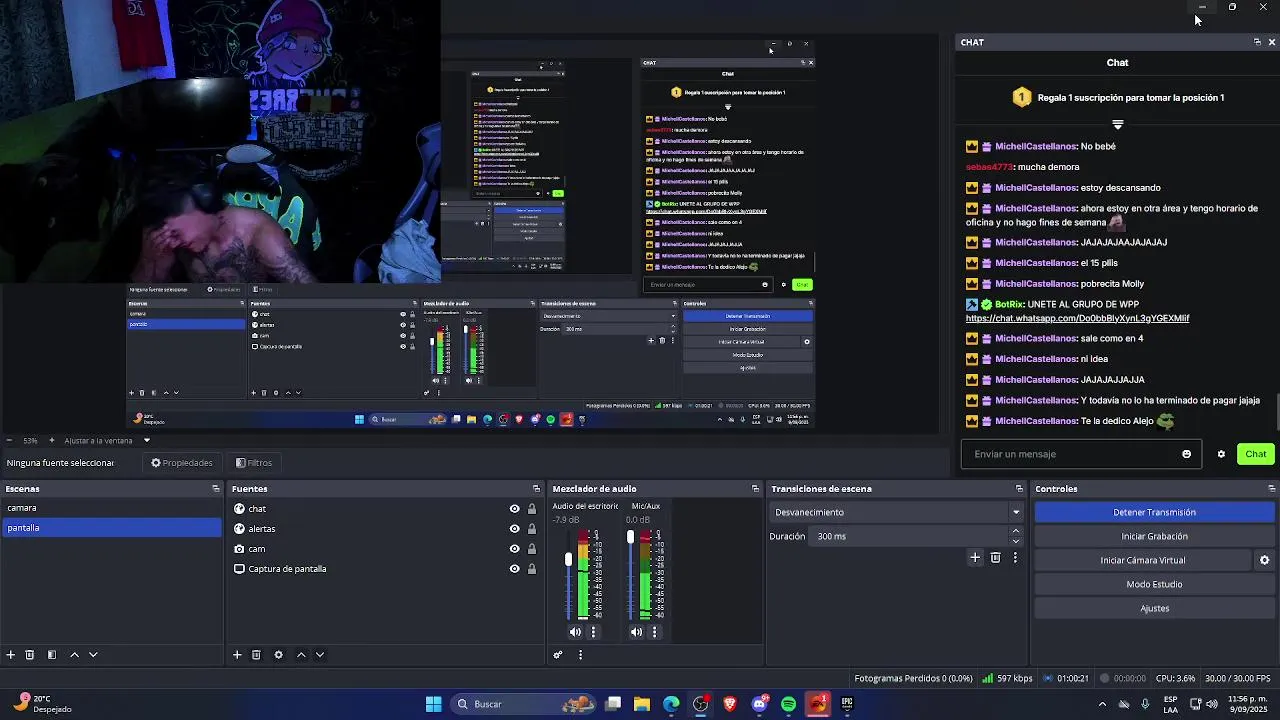Open Audio del escritorio options menu dots
1280x720 pixels.
point(593,632)
